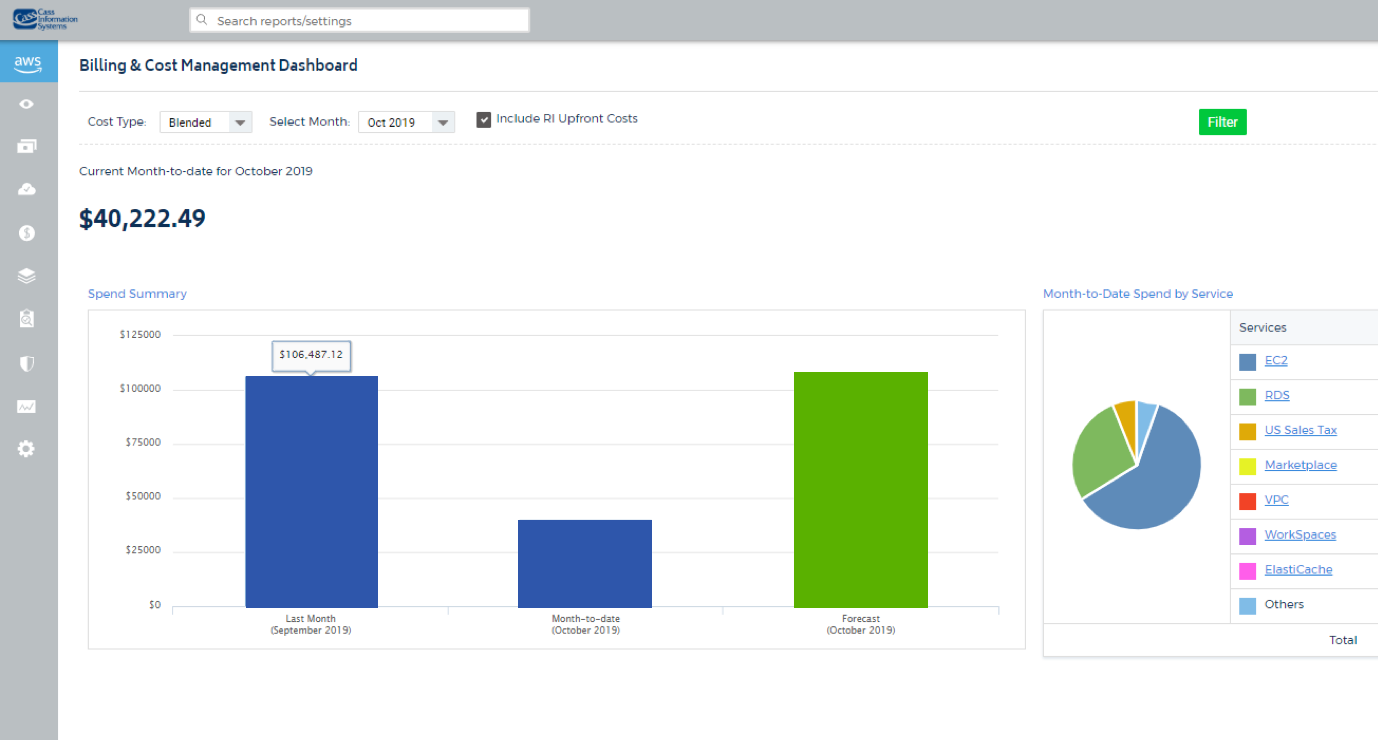Open the EC2 service link
The image size is (1378, 740).
1276,361
